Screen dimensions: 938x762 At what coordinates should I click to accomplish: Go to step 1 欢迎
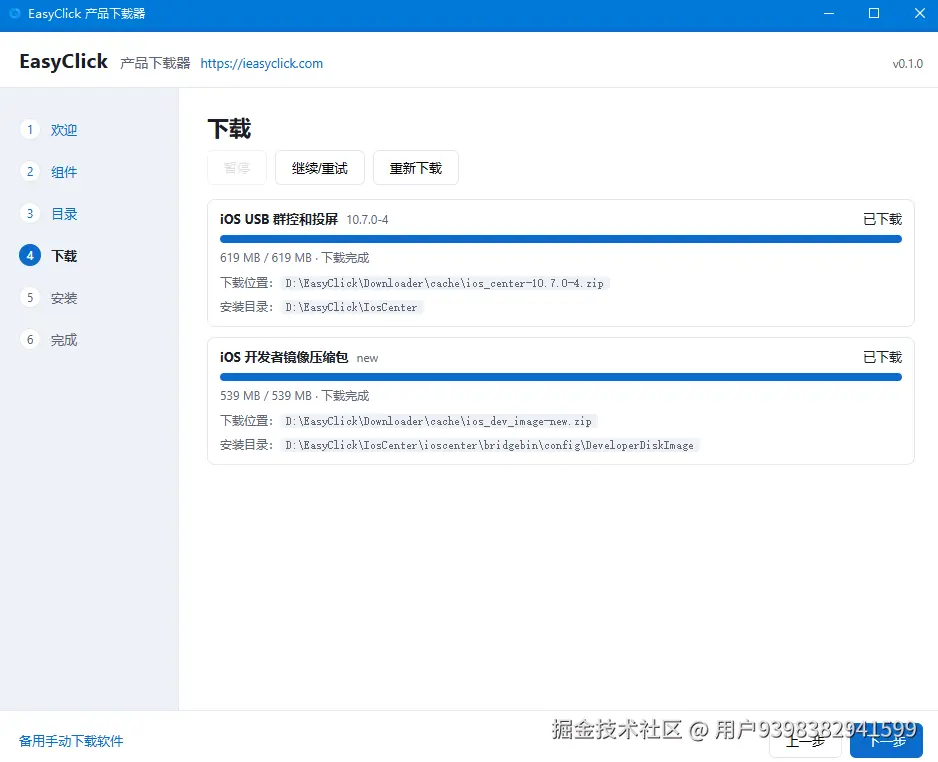point(49,130)
